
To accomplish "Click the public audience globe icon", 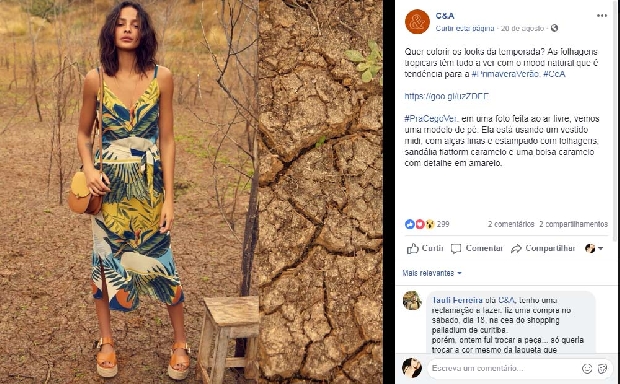I will click(x=554, y=28).
